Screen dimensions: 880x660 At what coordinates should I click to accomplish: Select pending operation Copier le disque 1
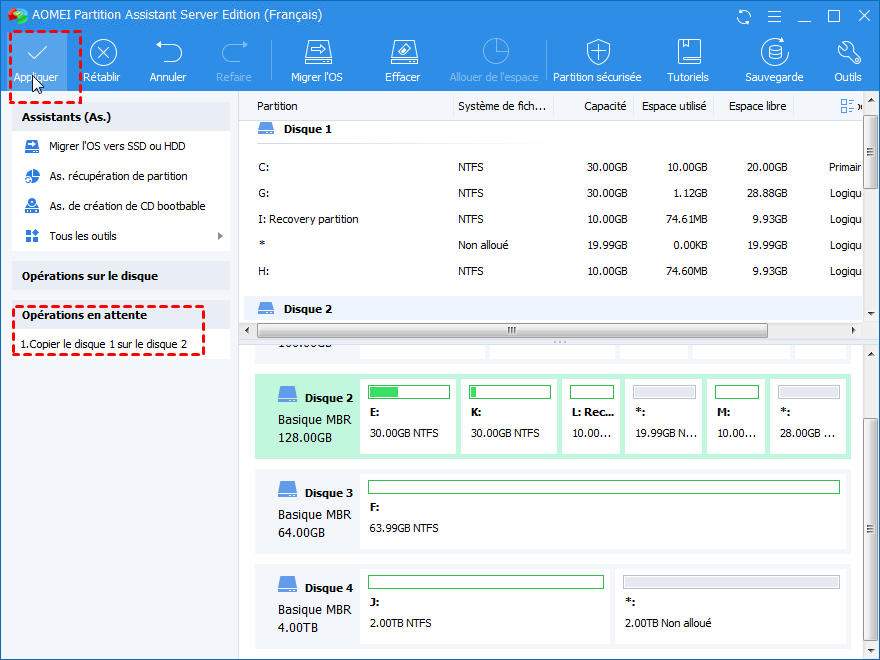104,344
